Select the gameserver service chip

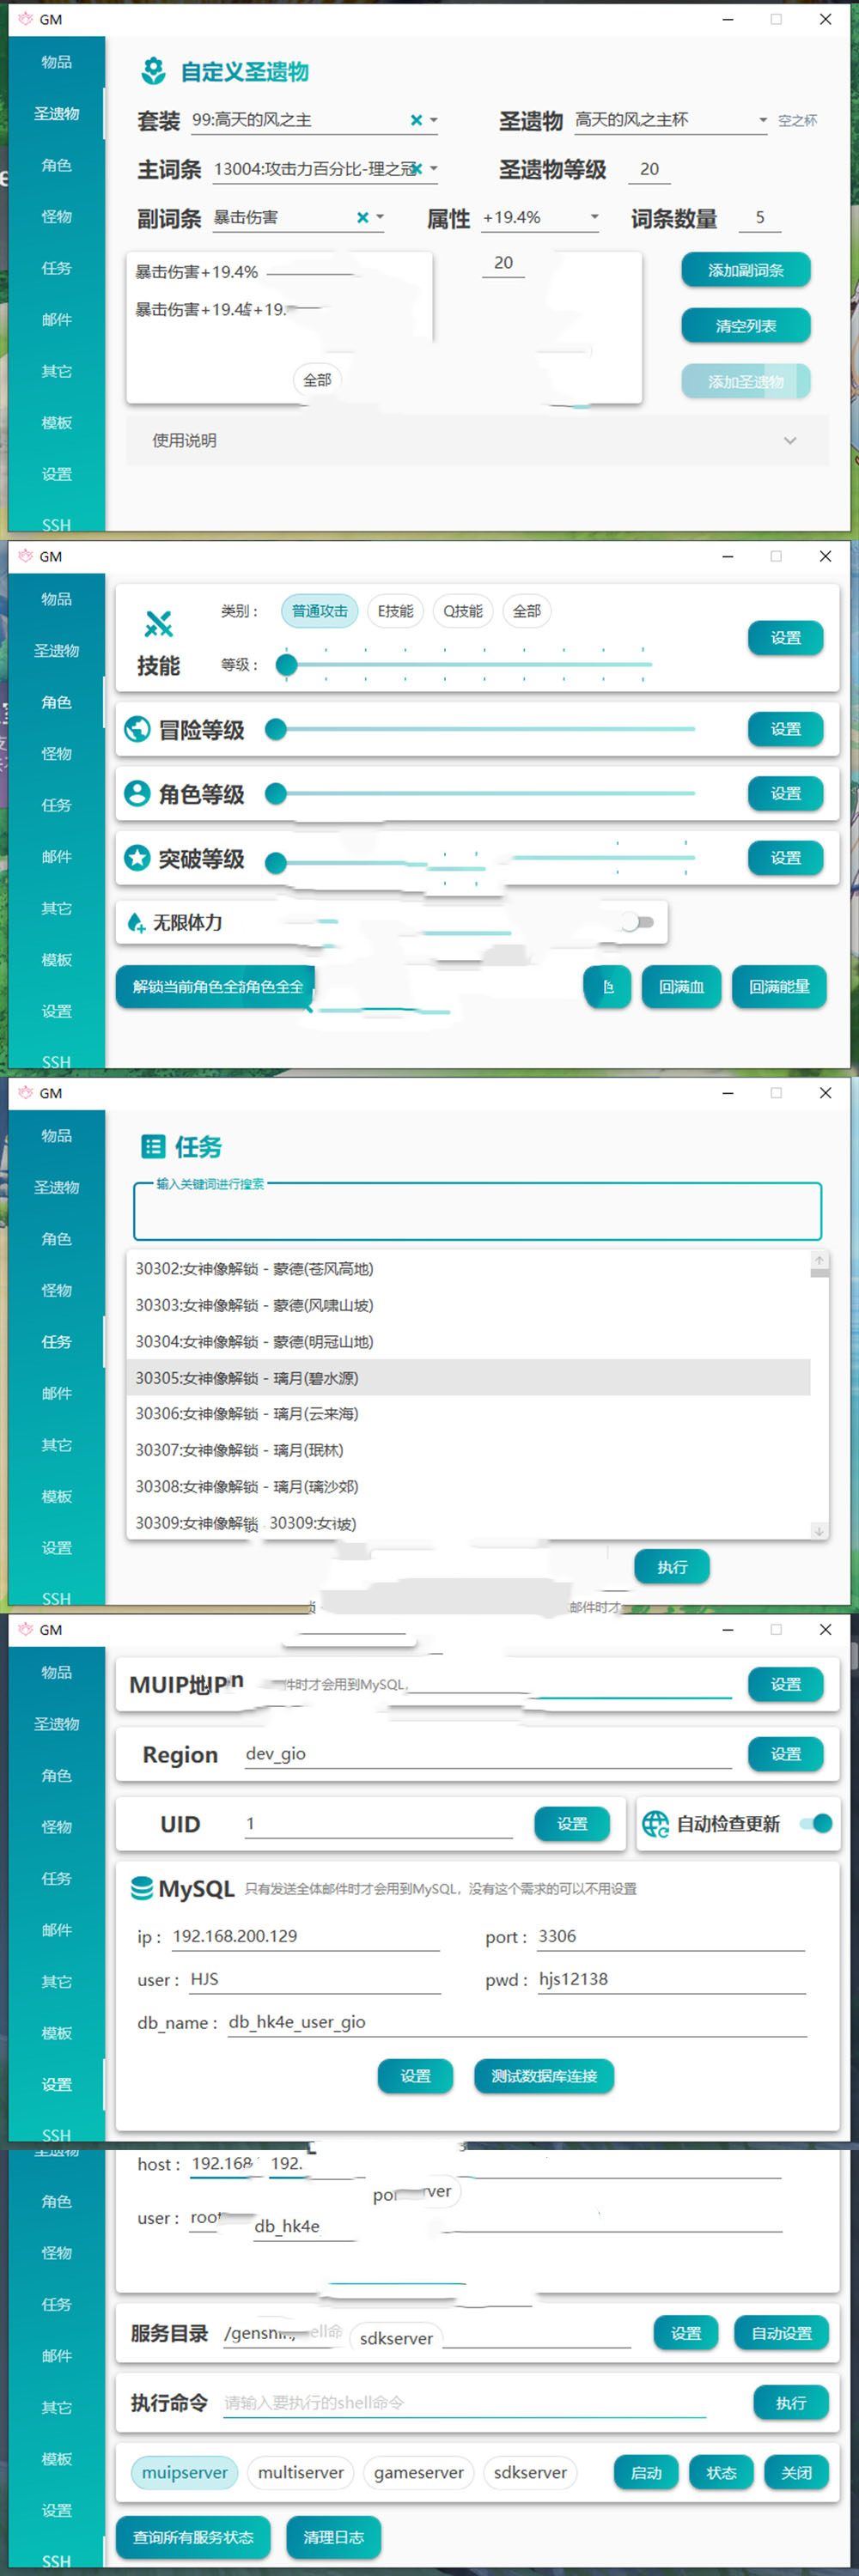click(x=418, y=2472)
